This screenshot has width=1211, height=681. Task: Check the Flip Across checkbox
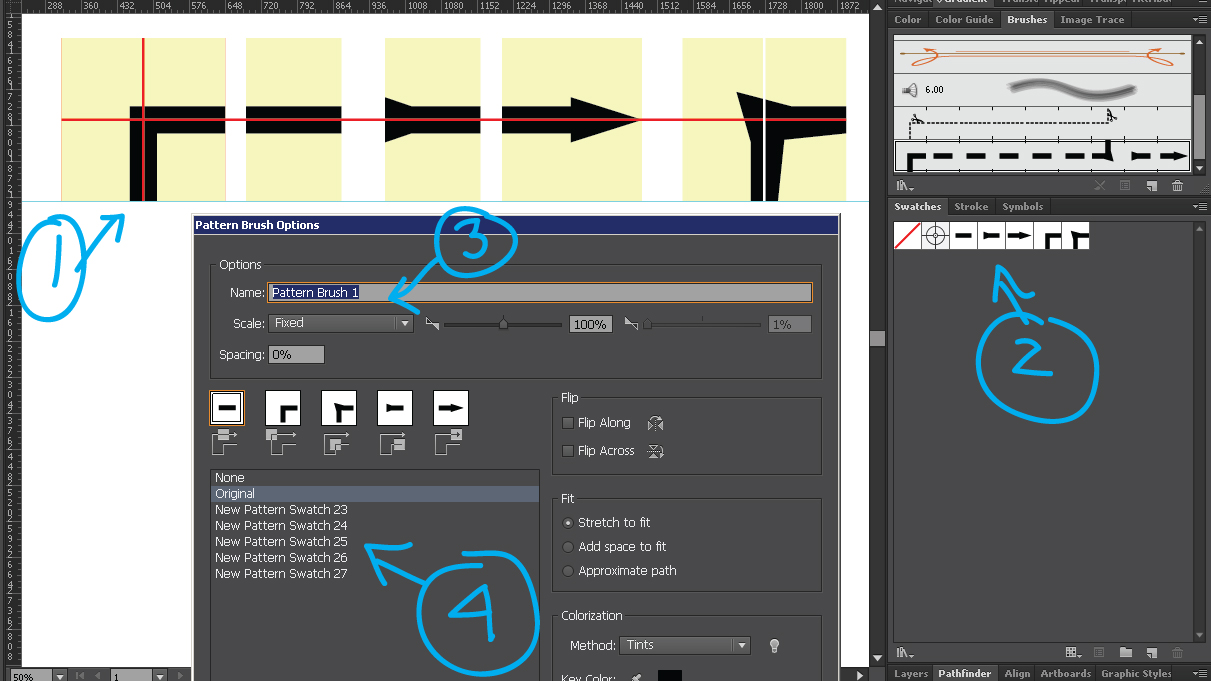568,451
